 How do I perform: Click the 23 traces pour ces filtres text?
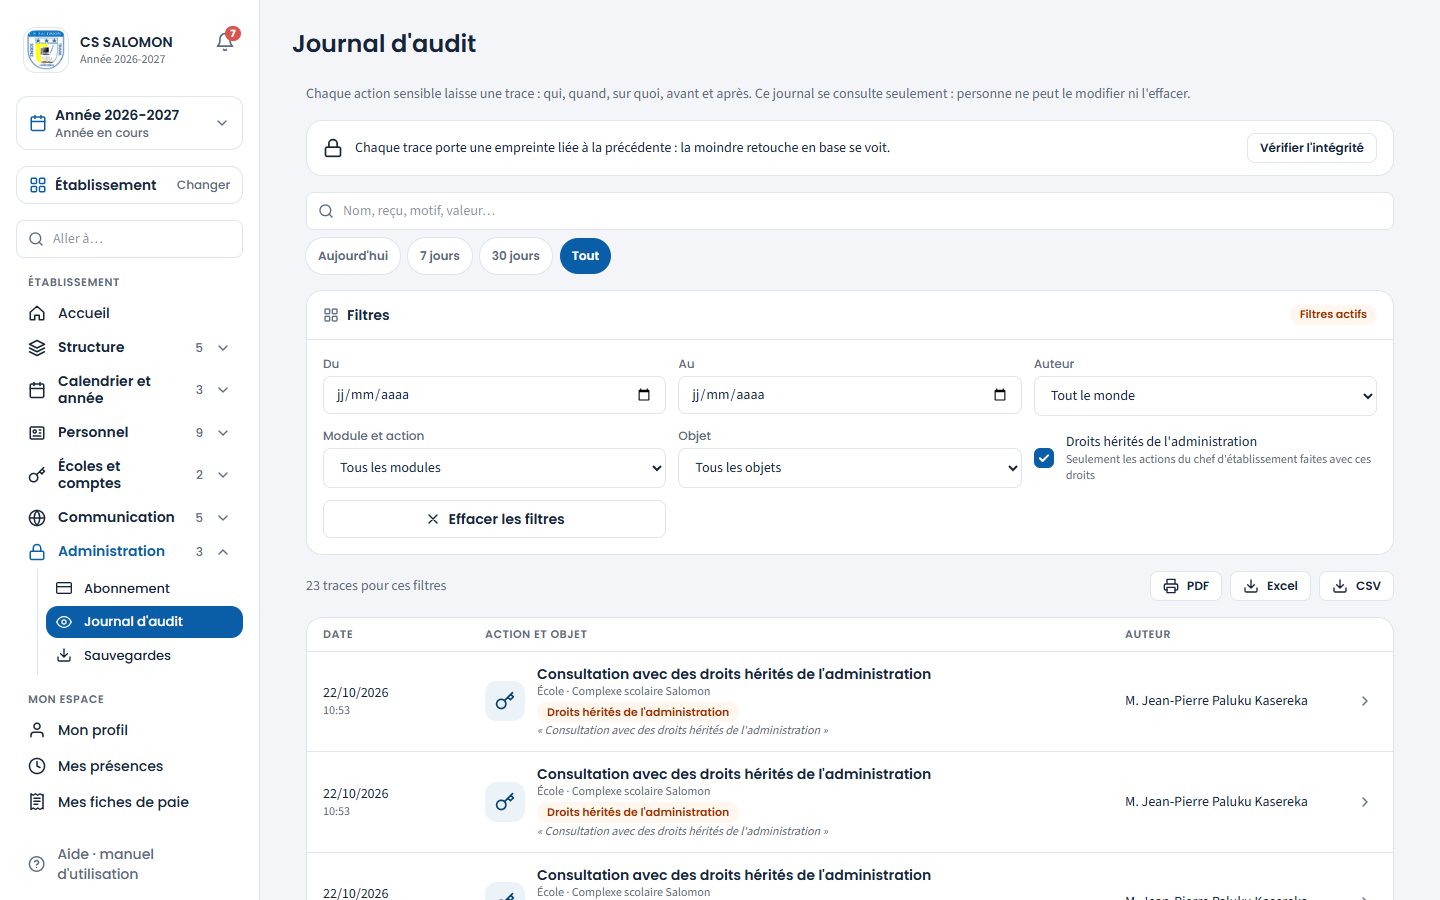click(376, 586)
